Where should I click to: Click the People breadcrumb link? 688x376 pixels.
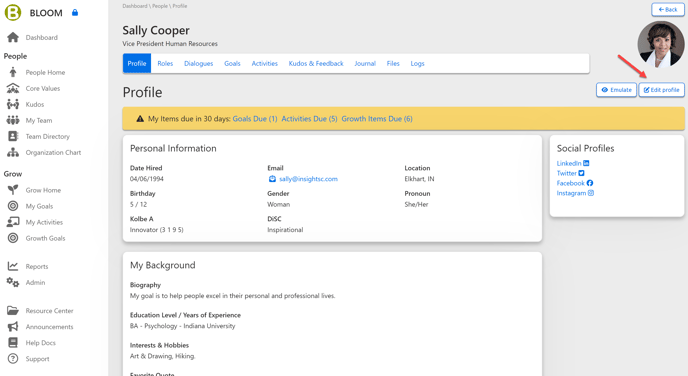160,6
